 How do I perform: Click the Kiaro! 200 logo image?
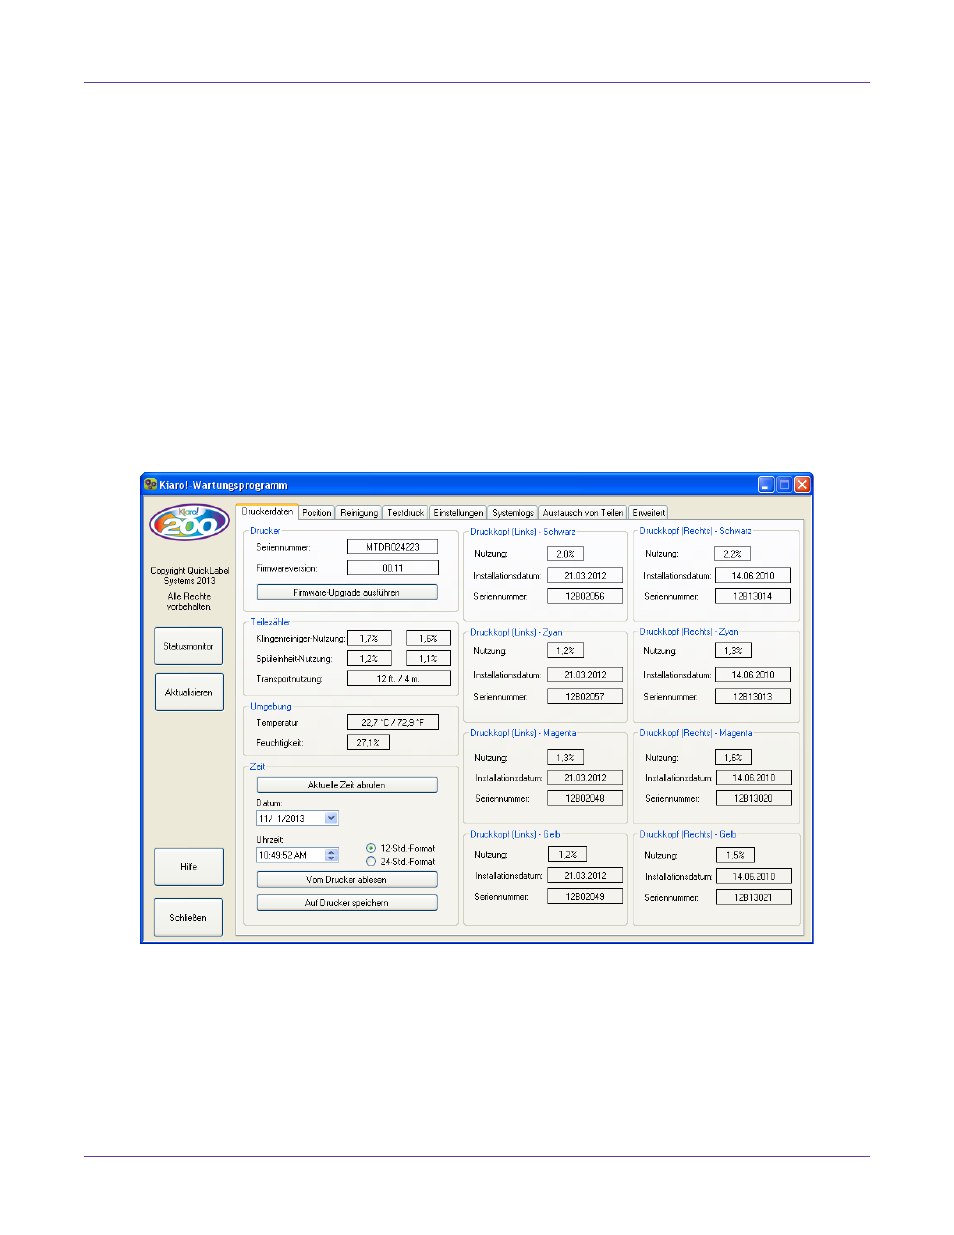pyautogui.click(x=189, y=522)
